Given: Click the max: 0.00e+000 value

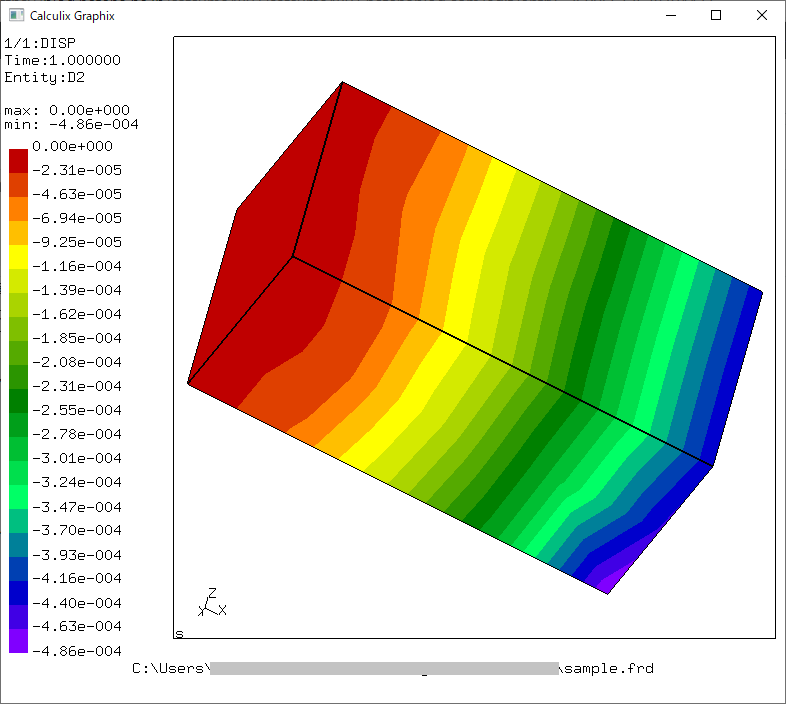Looking at the screenshot, I should 67,110.
